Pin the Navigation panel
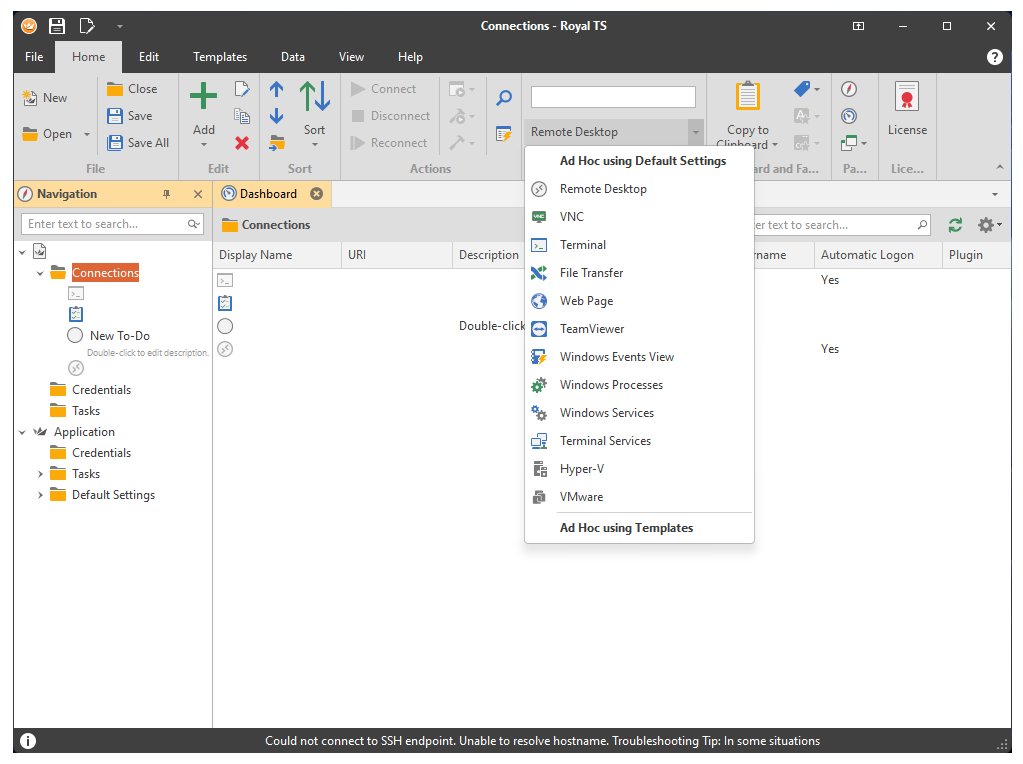This screenshot has width=1023, height=764. click(x=167, y=194)
